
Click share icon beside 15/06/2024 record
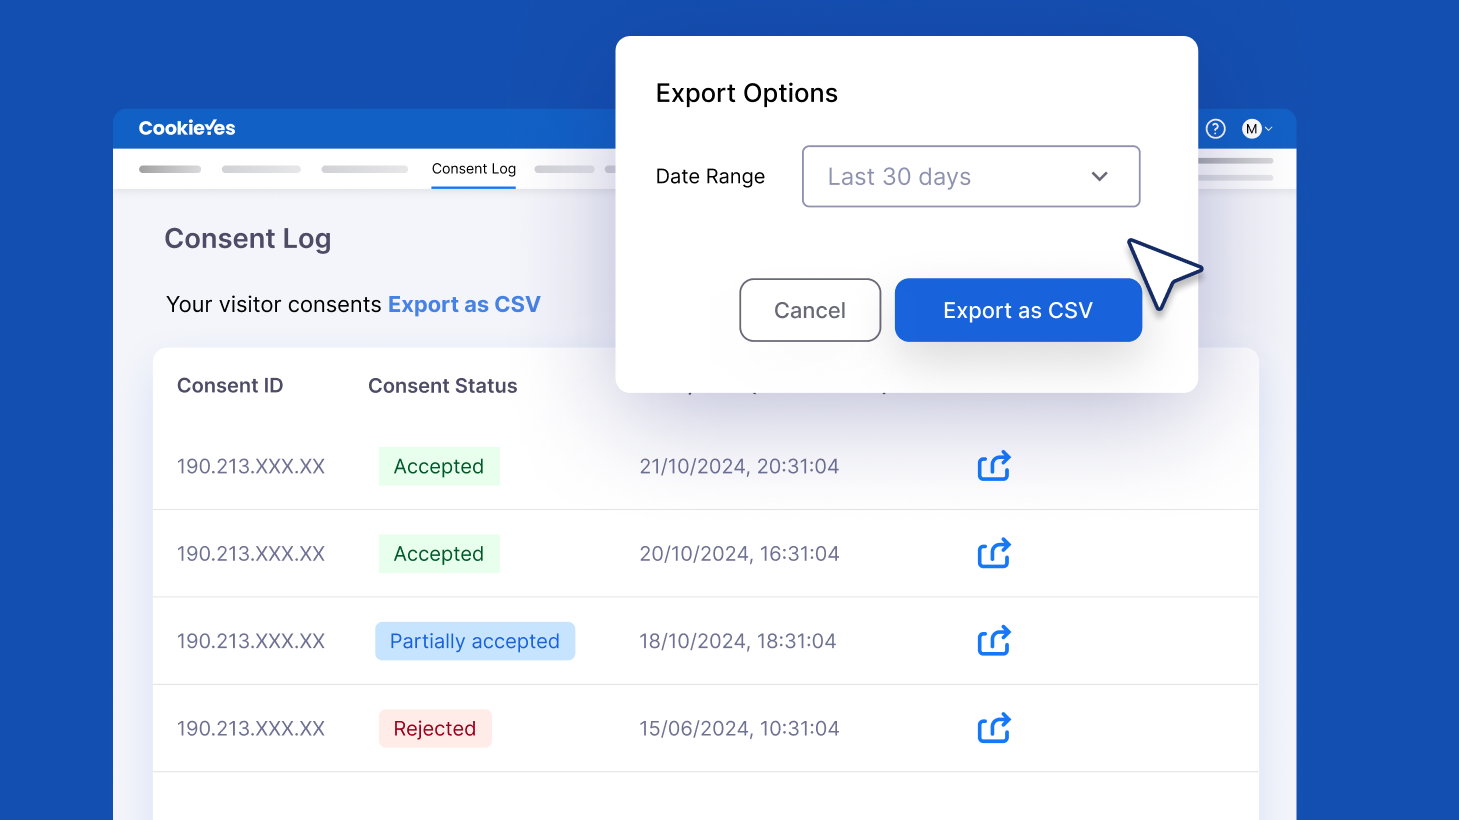point(993,728)
